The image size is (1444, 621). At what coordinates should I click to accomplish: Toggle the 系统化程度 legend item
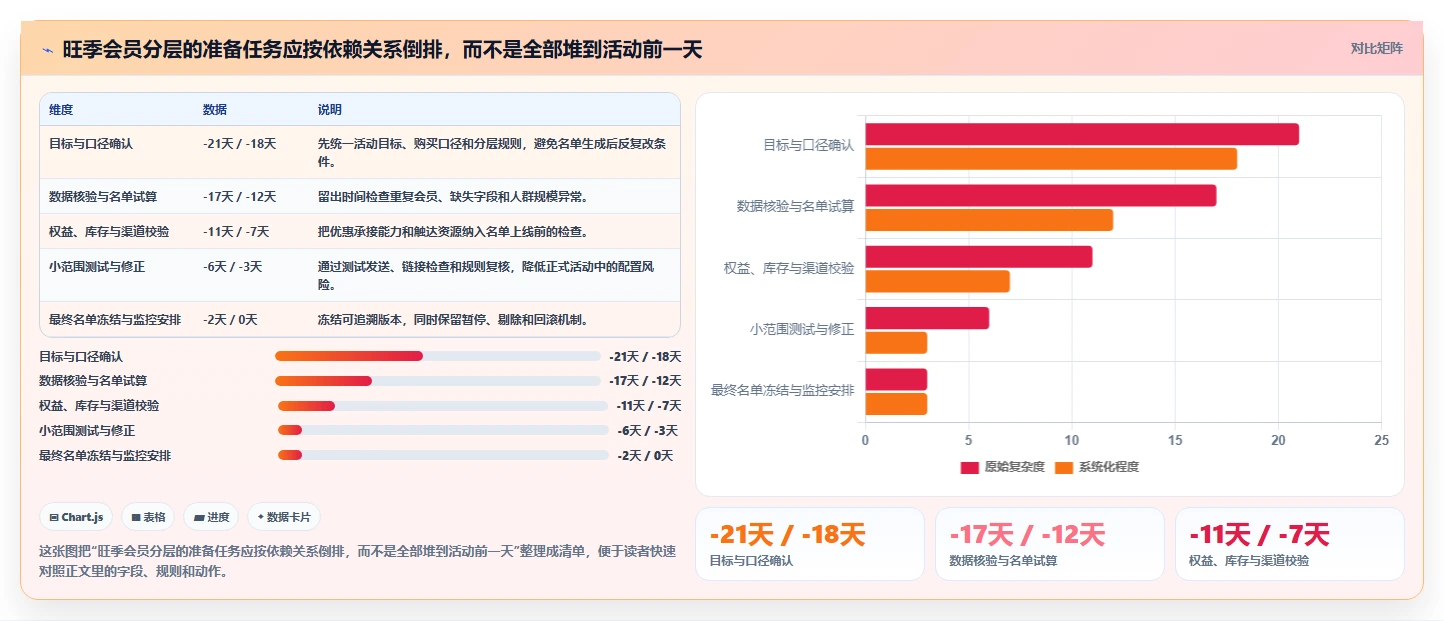point(1096,467)
